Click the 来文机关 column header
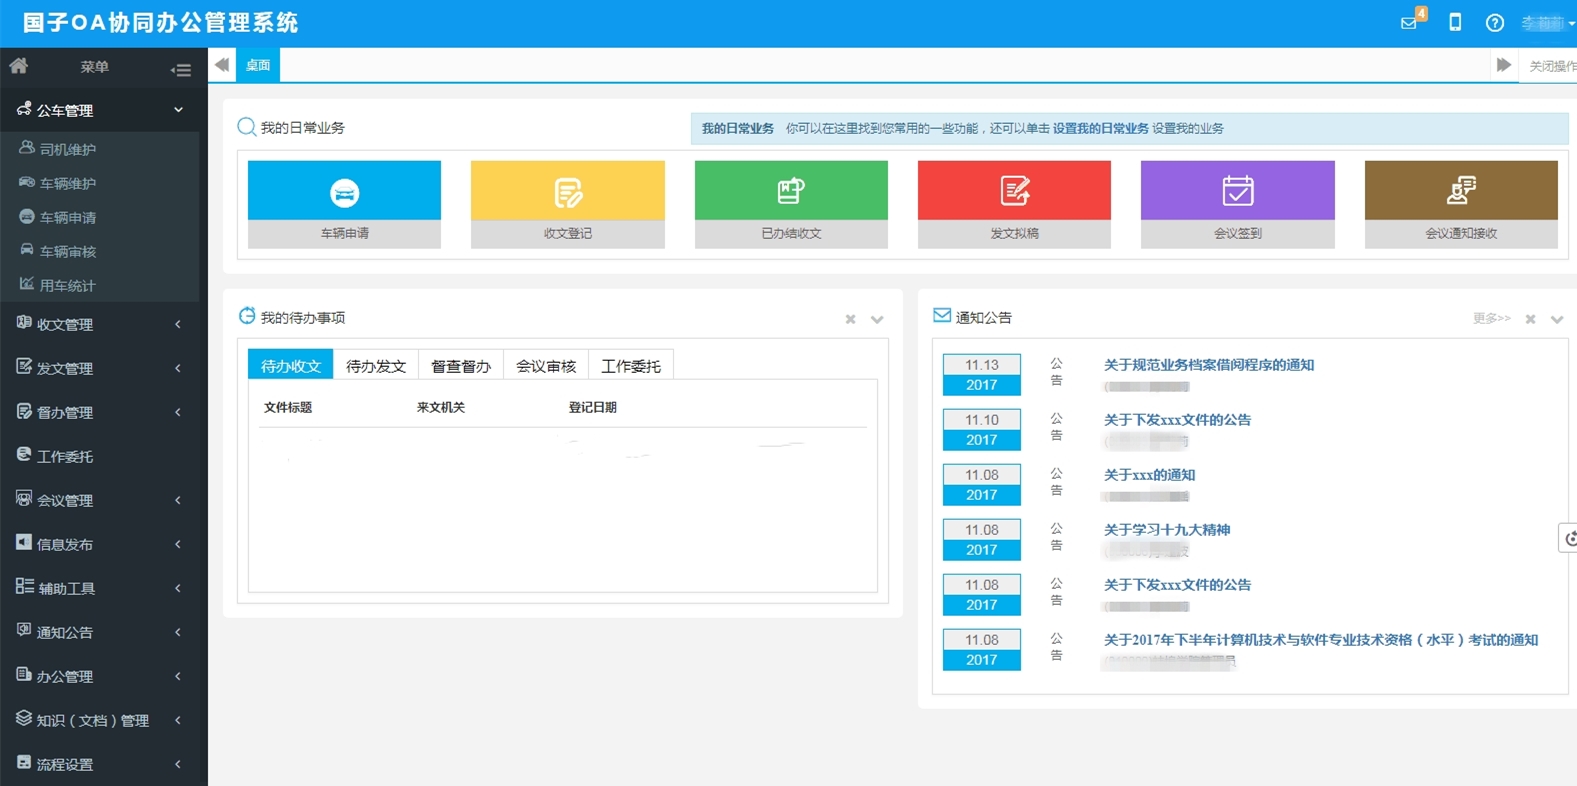The image size is (1577, 786). click(x=441, y=407)
